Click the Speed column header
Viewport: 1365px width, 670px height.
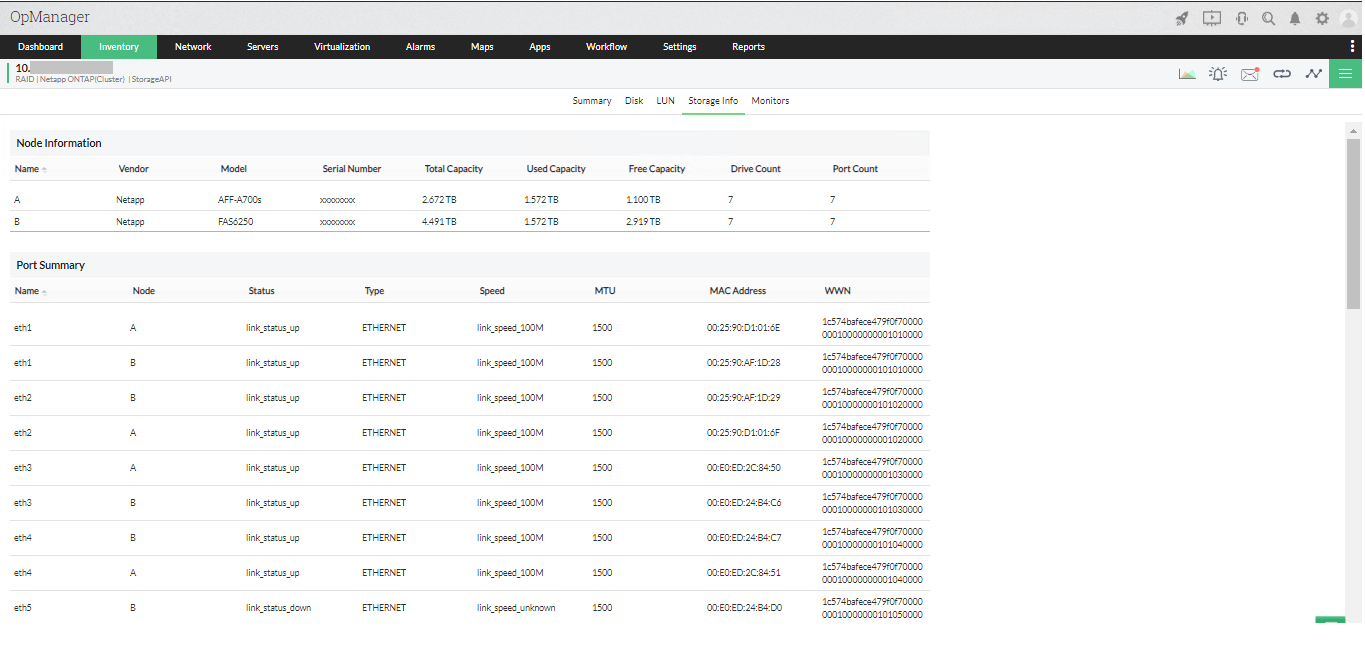coord(492,291)
